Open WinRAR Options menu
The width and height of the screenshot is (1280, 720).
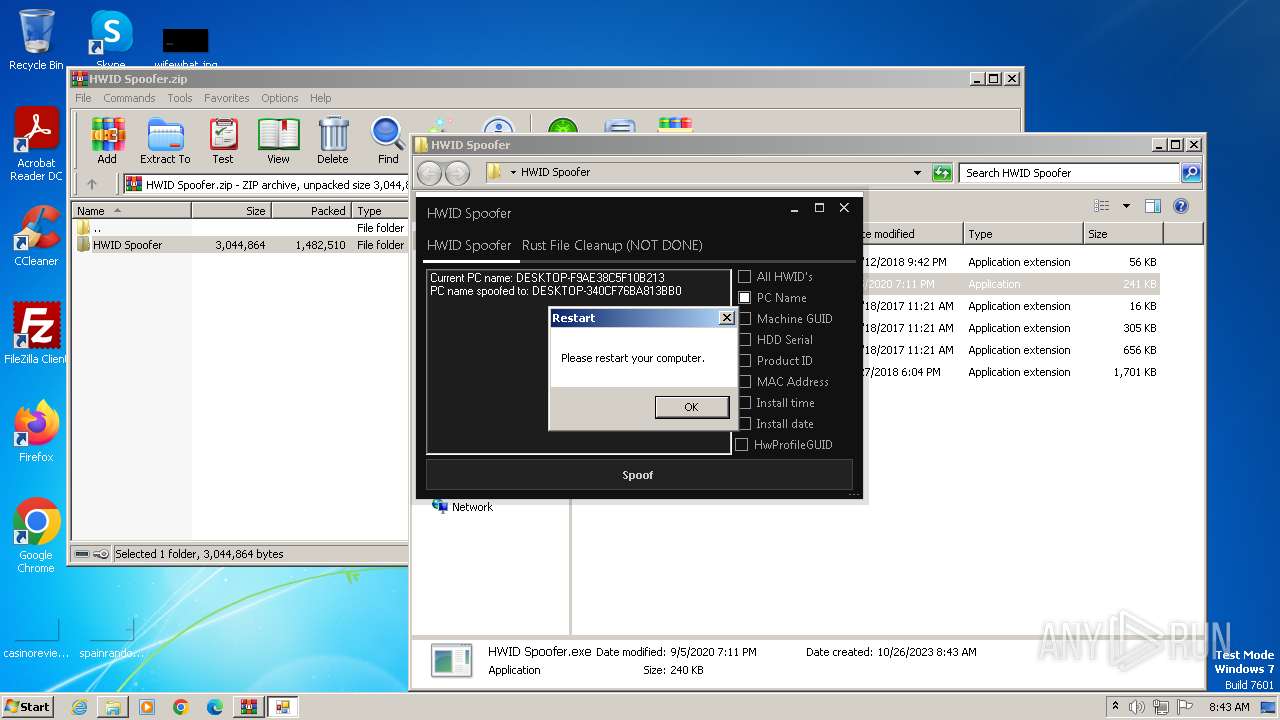[x=280, y=98]
